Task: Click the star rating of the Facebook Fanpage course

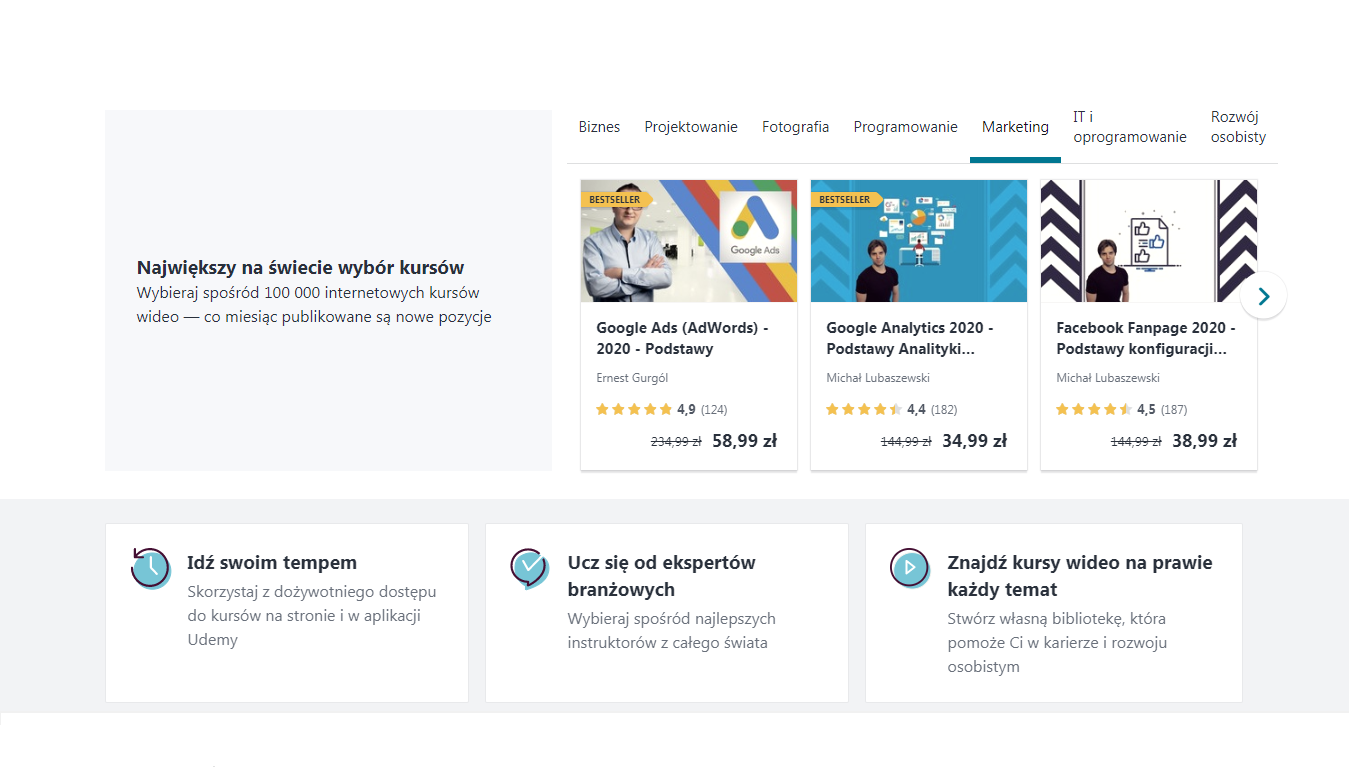Action: pos(1094,409)
